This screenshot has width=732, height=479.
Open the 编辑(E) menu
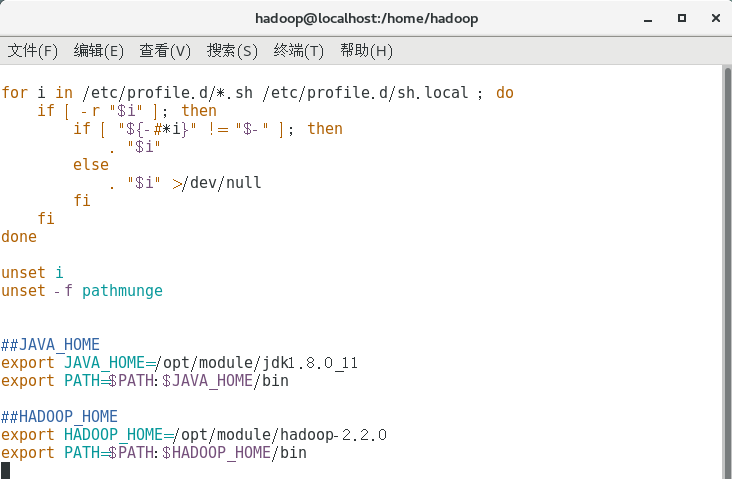[x=99, y=50]
